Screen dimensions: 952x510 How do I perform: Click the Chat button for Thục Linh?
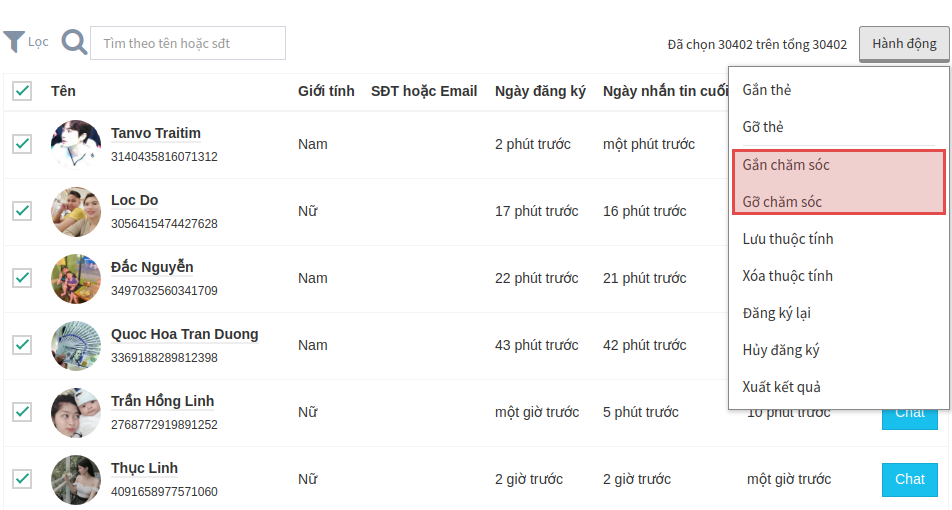(x=910, y=479)
